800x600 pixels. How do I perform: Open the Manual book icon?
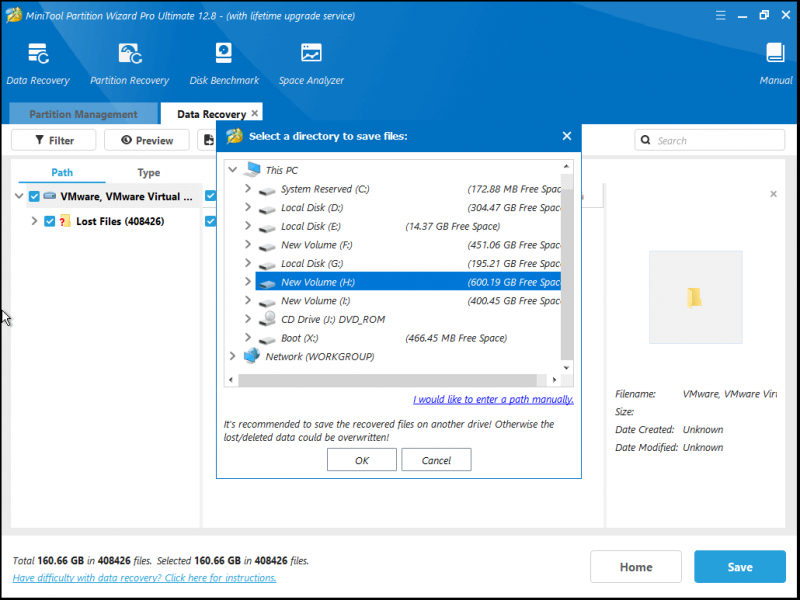[775, 54]
